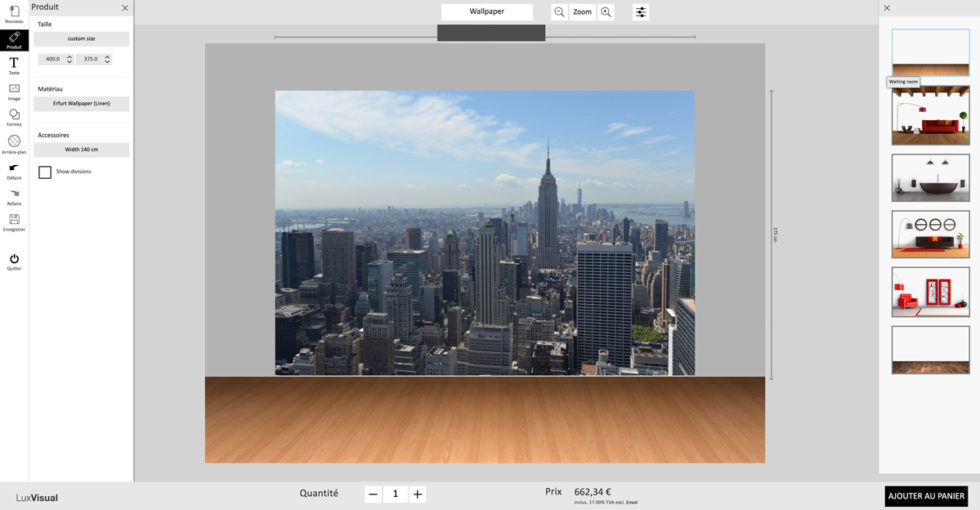Click the Nouveau new document icon
This screenshot has width=980, height=510.
14,12
